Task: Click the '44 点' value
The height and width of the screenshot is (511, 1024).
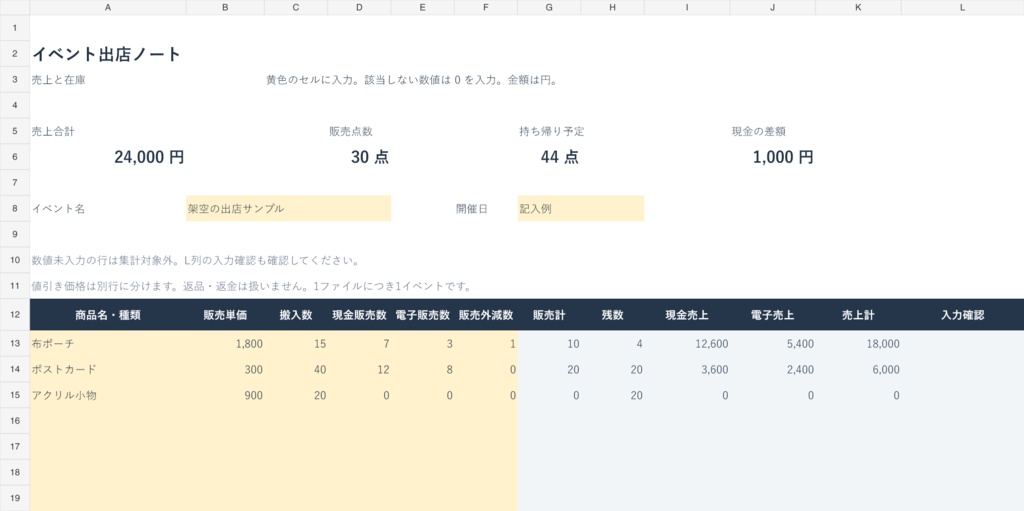Action: 560,157
